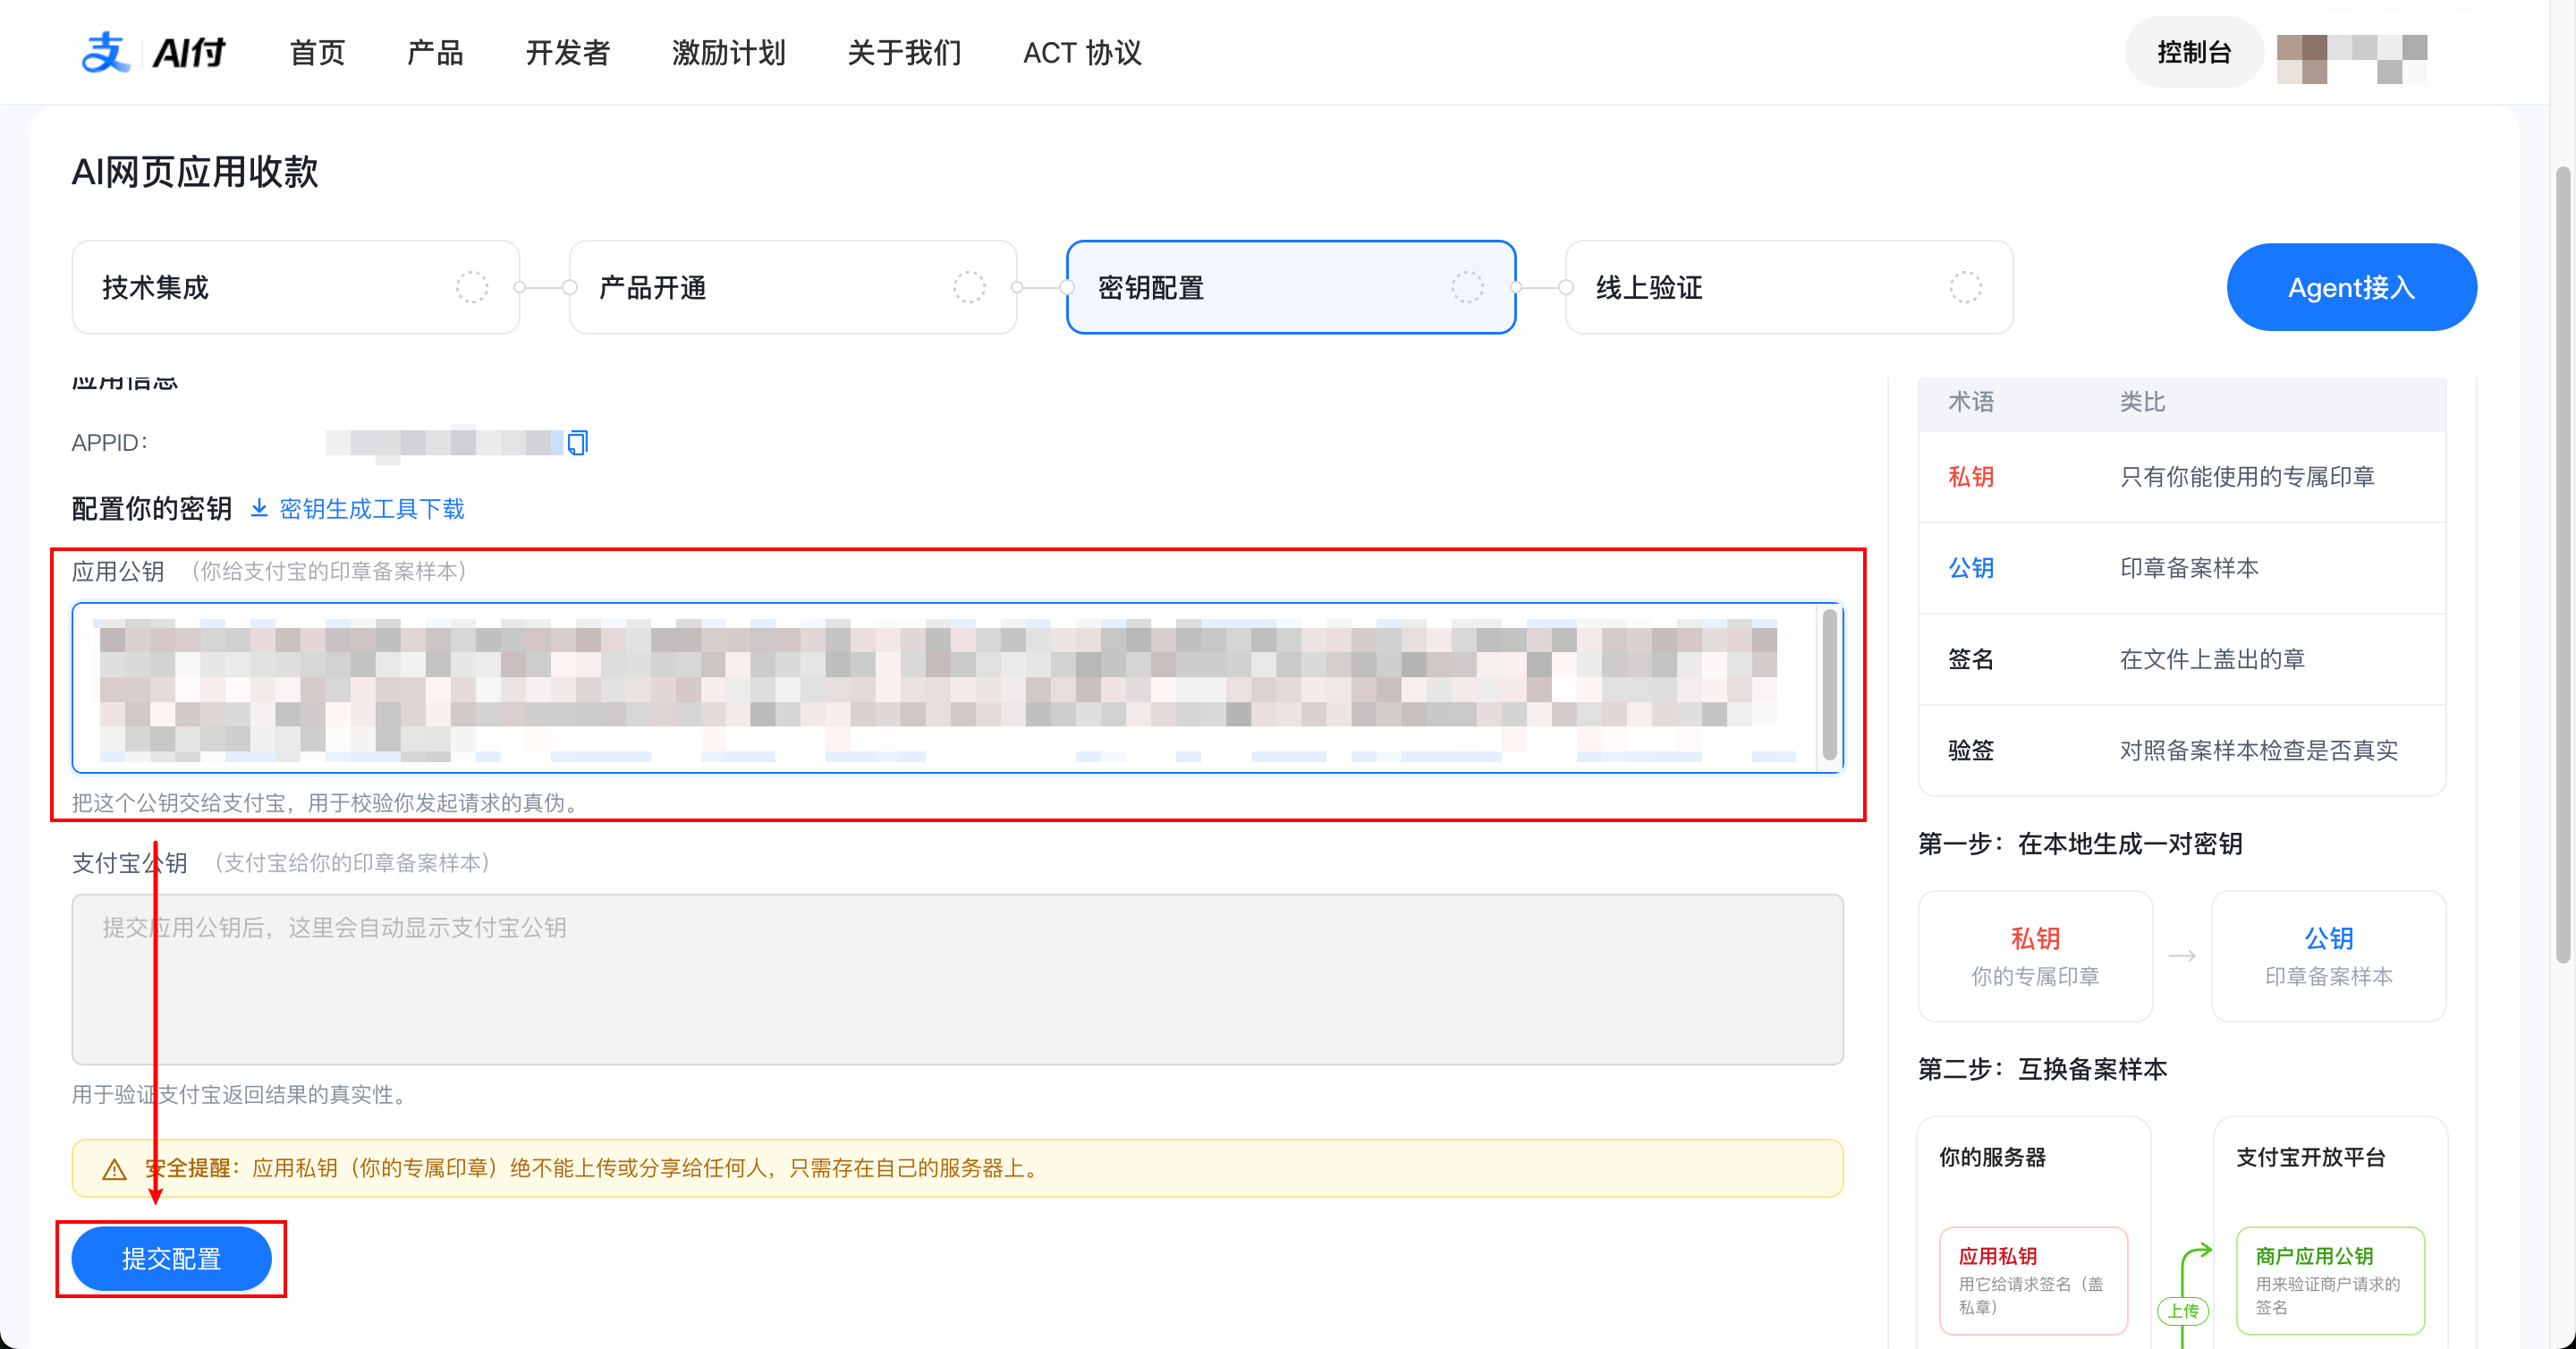Screen dimensions: 2576x1349
Task: Click the heading 第一步：在本地生成一对密钥
Action: click(2080, 844)
